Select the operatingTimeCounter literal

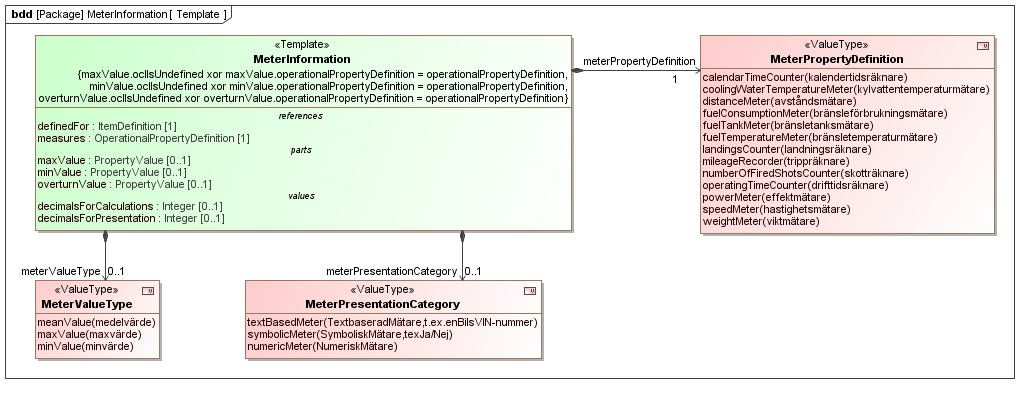coord(795,185)
